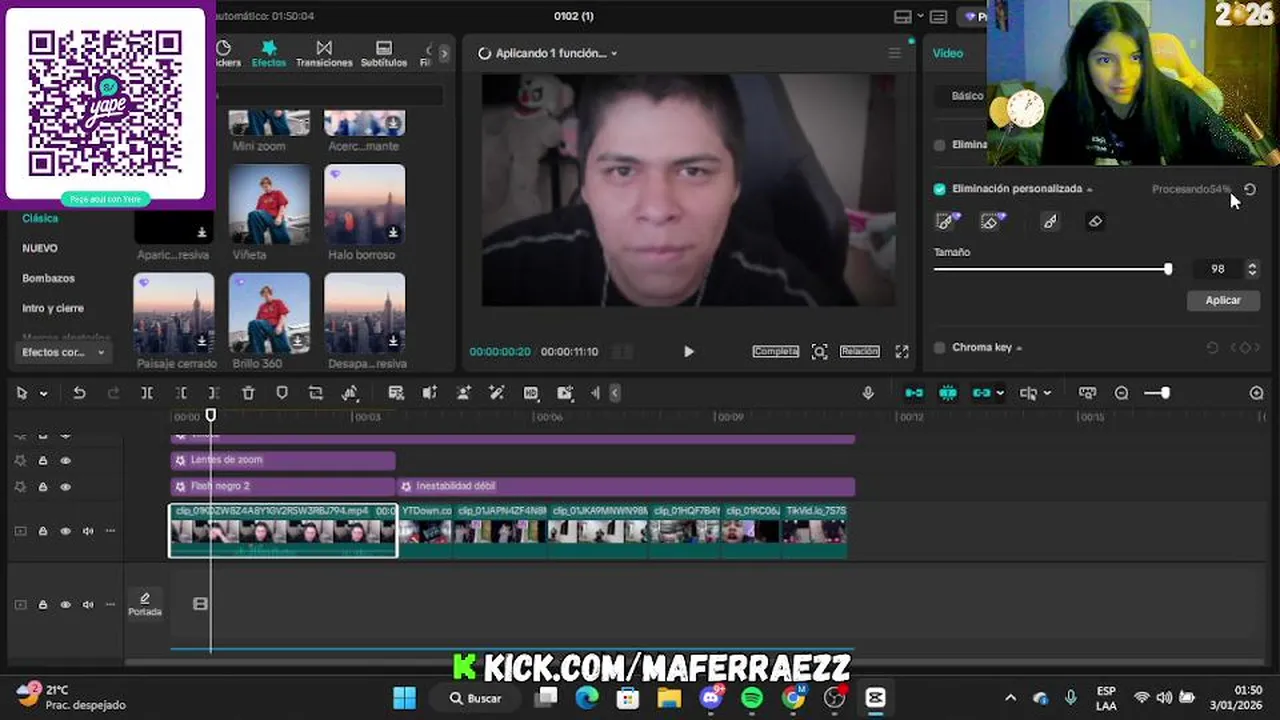The image size is (1280, 720).
Task: Select the Bombazos effects category
Action: tap(49, 278)
